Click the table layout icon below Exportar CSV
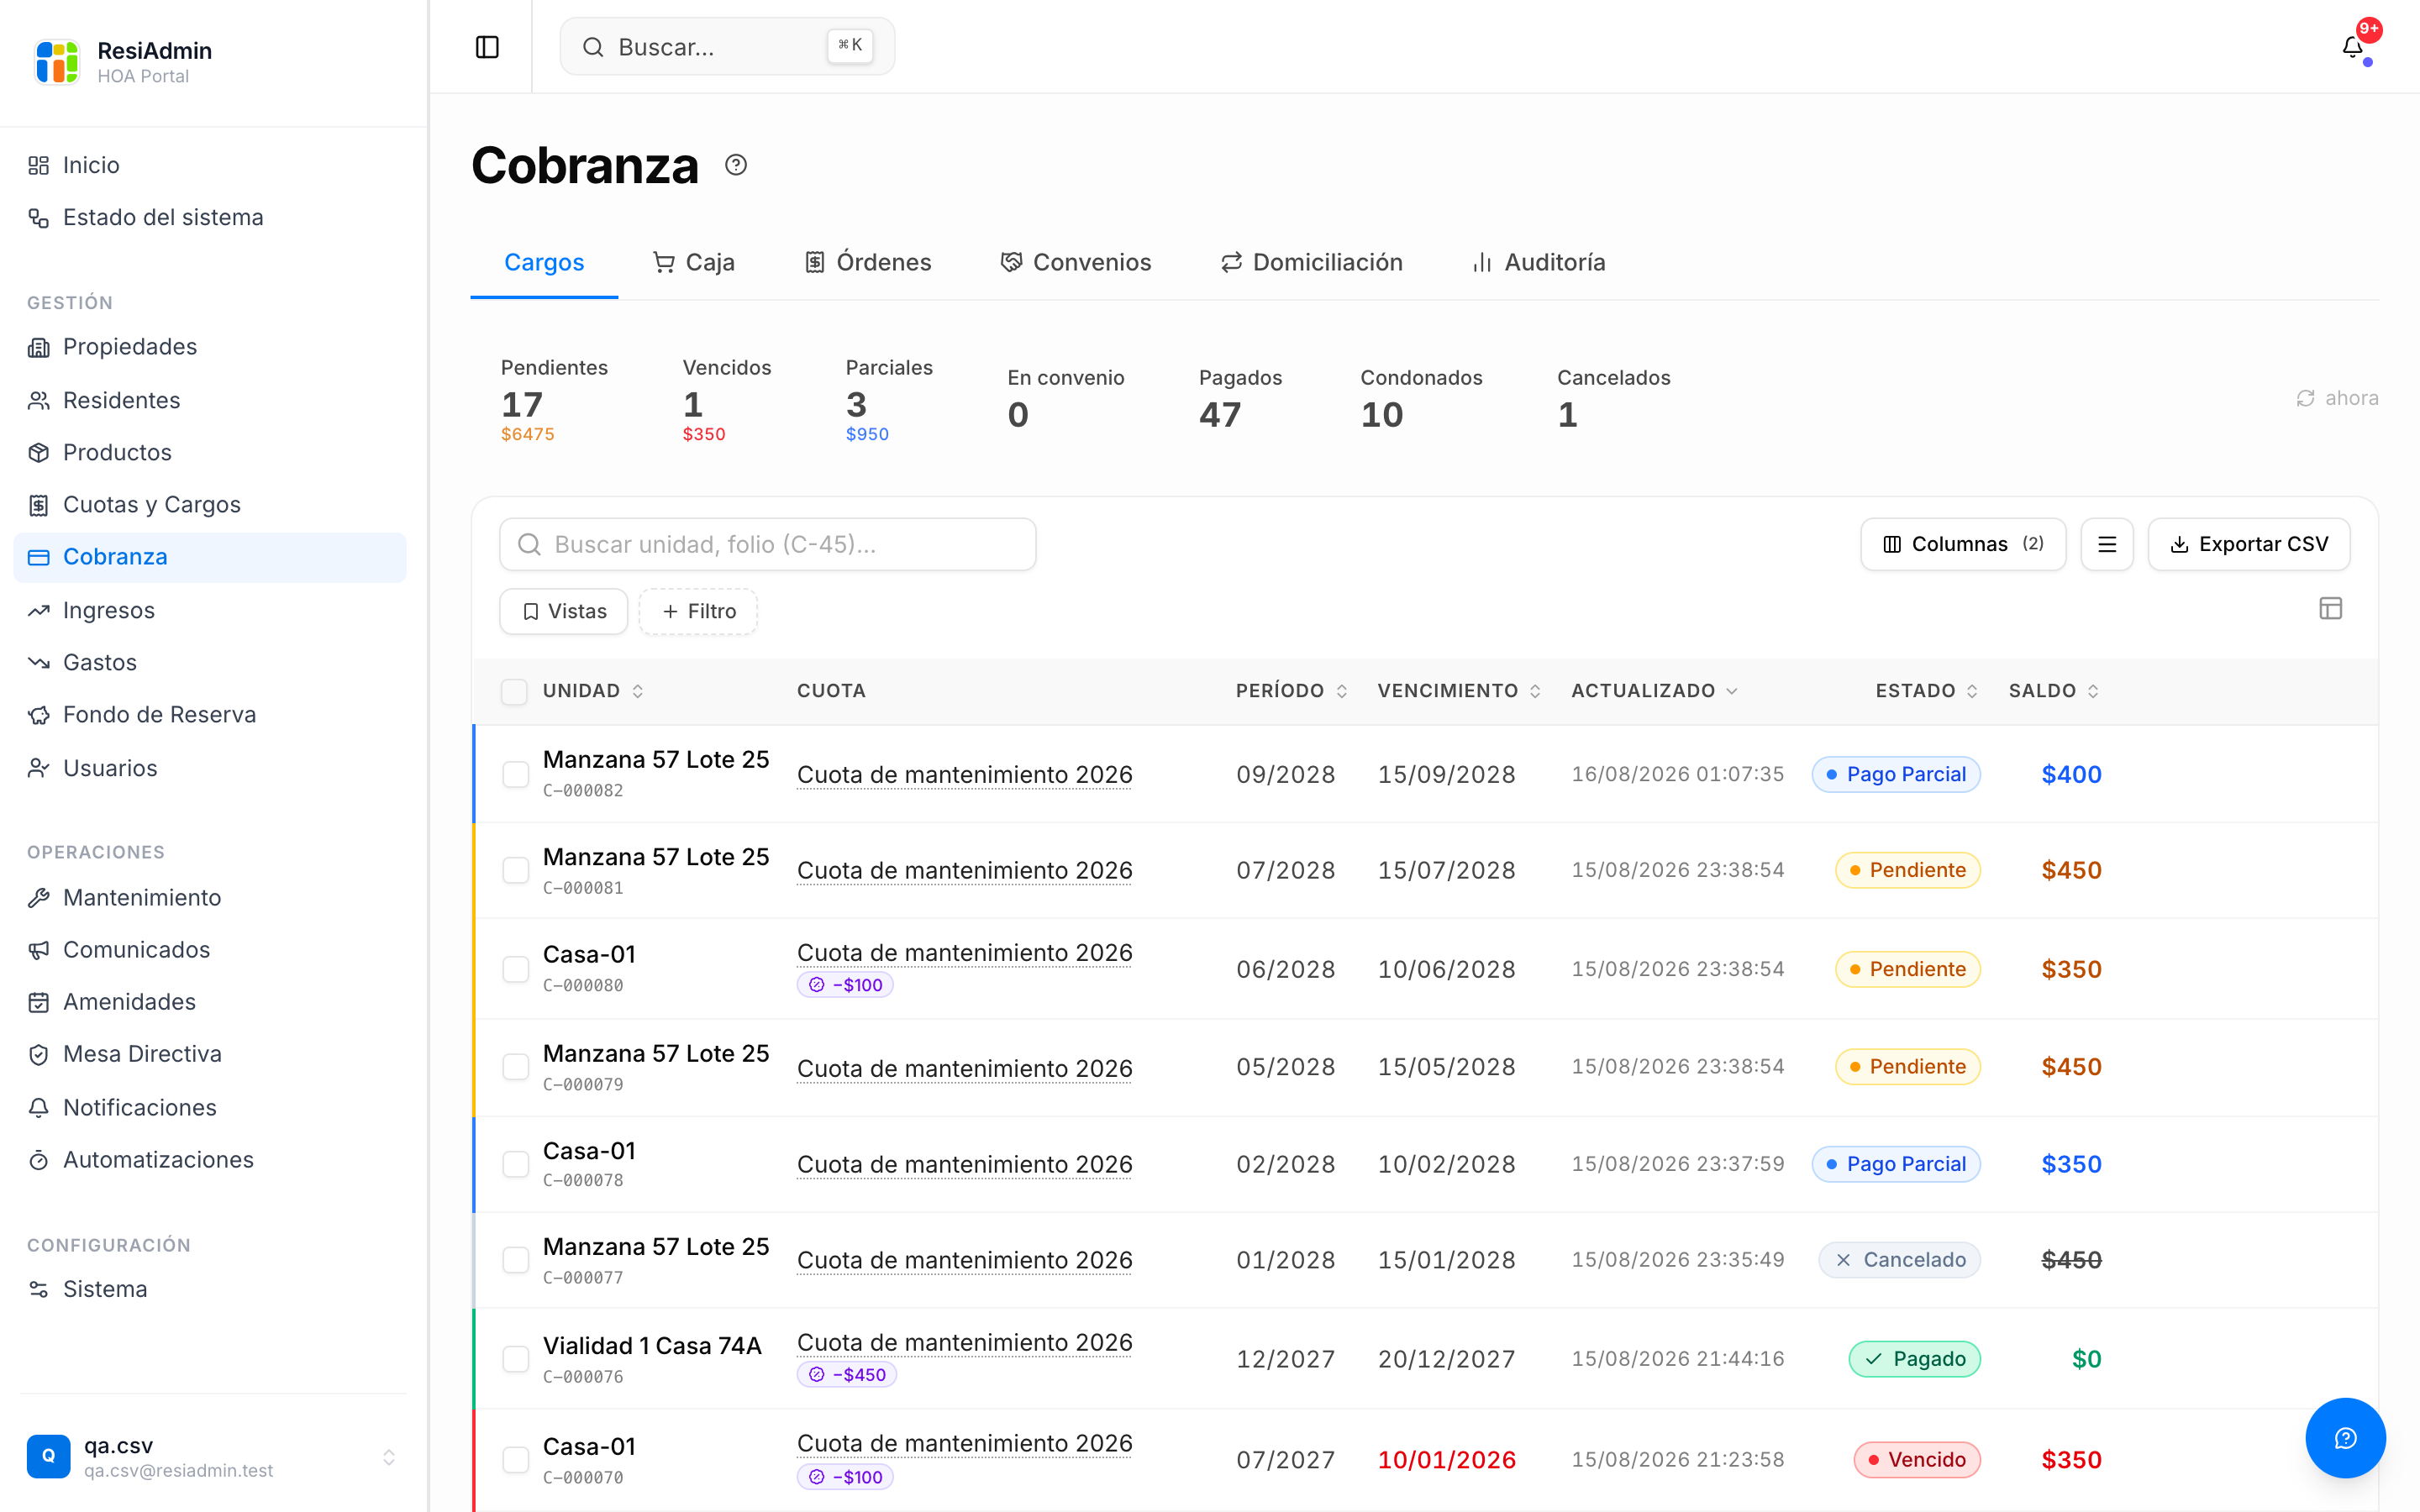The width and height of the screenshot is (2420, 1512). pos(2330,608)
